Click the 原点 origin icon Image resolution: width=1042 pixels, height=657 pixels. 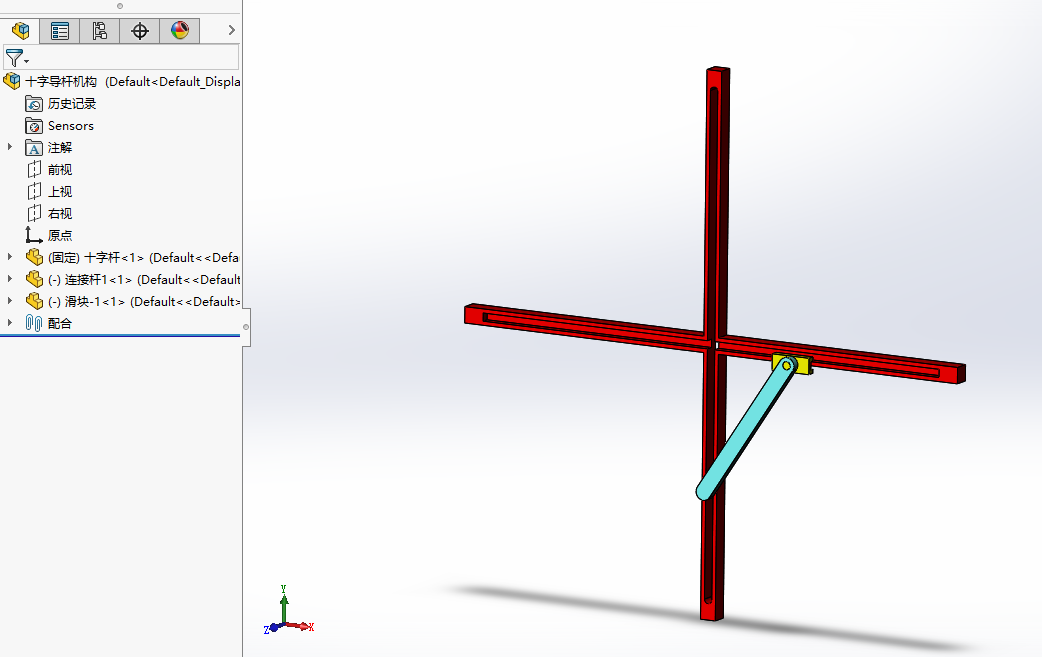tap(34, 235)
